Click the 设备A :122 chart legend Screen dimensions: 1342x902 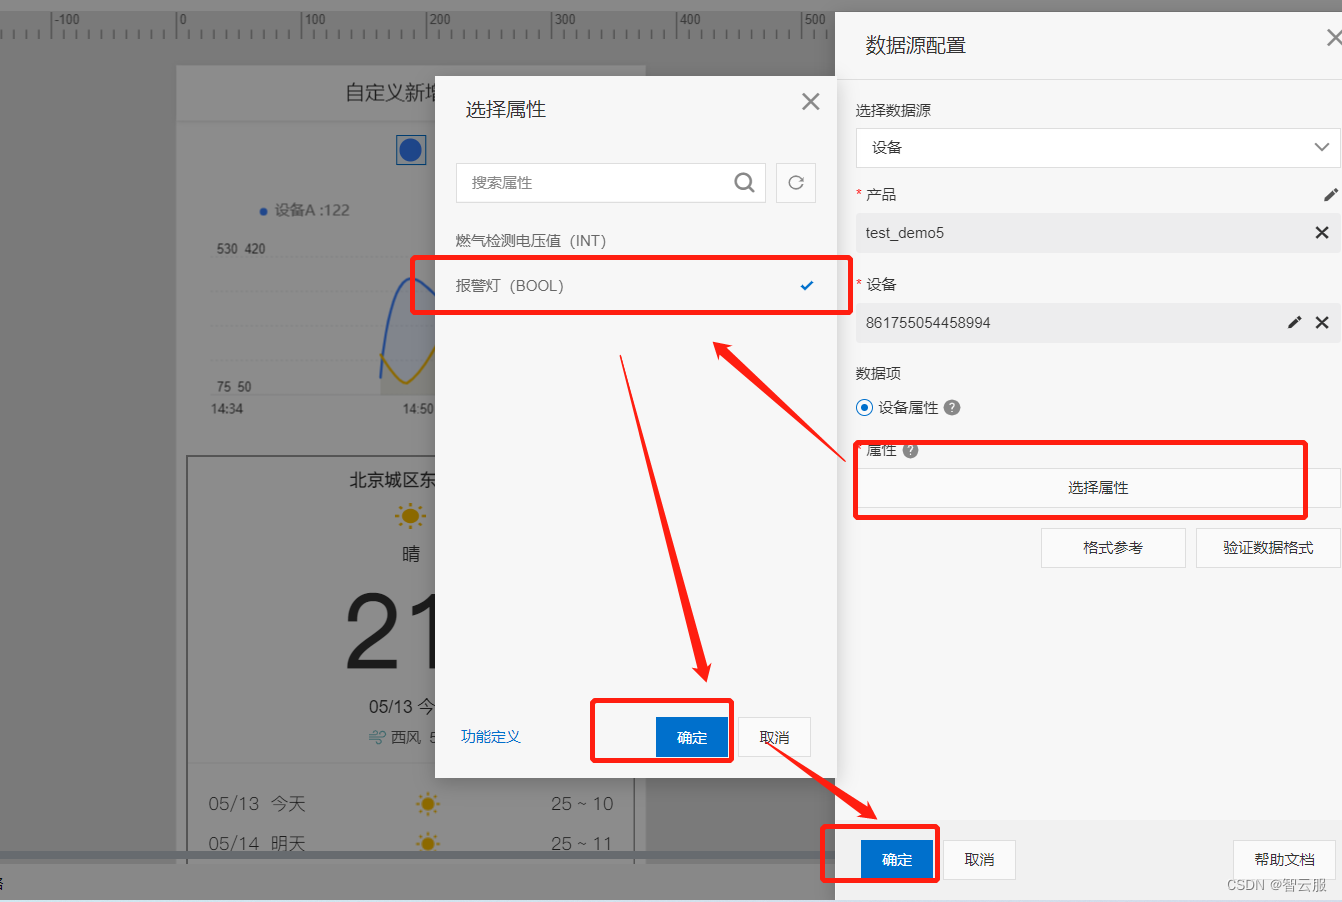(304, 210)
